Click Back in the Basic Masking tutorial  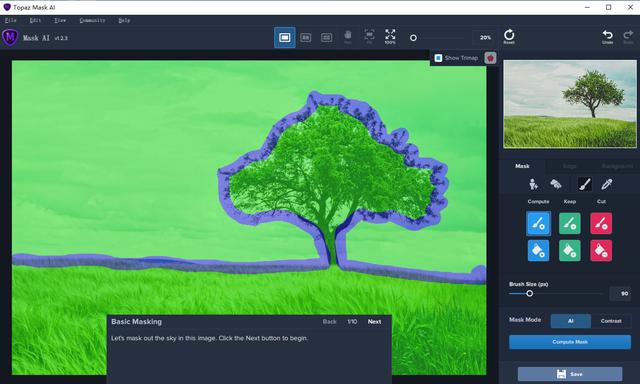coord(329,322)
